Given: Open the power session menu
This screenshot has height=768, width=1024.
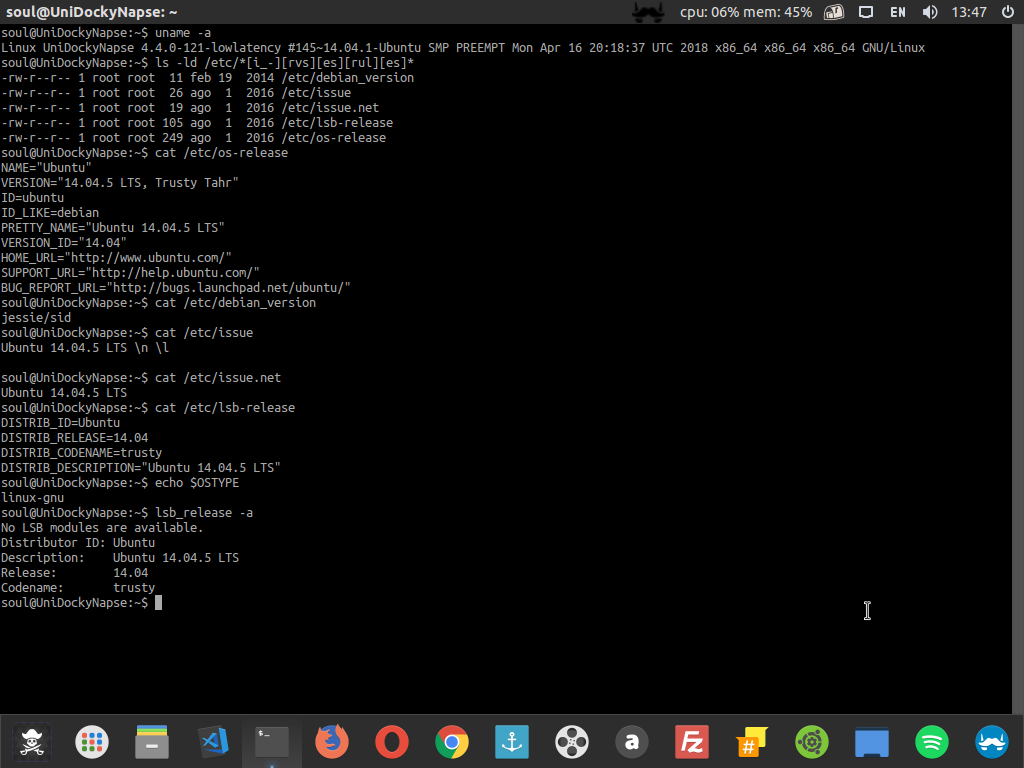Looking at the screenshot, I should [x=1008, y=12].
